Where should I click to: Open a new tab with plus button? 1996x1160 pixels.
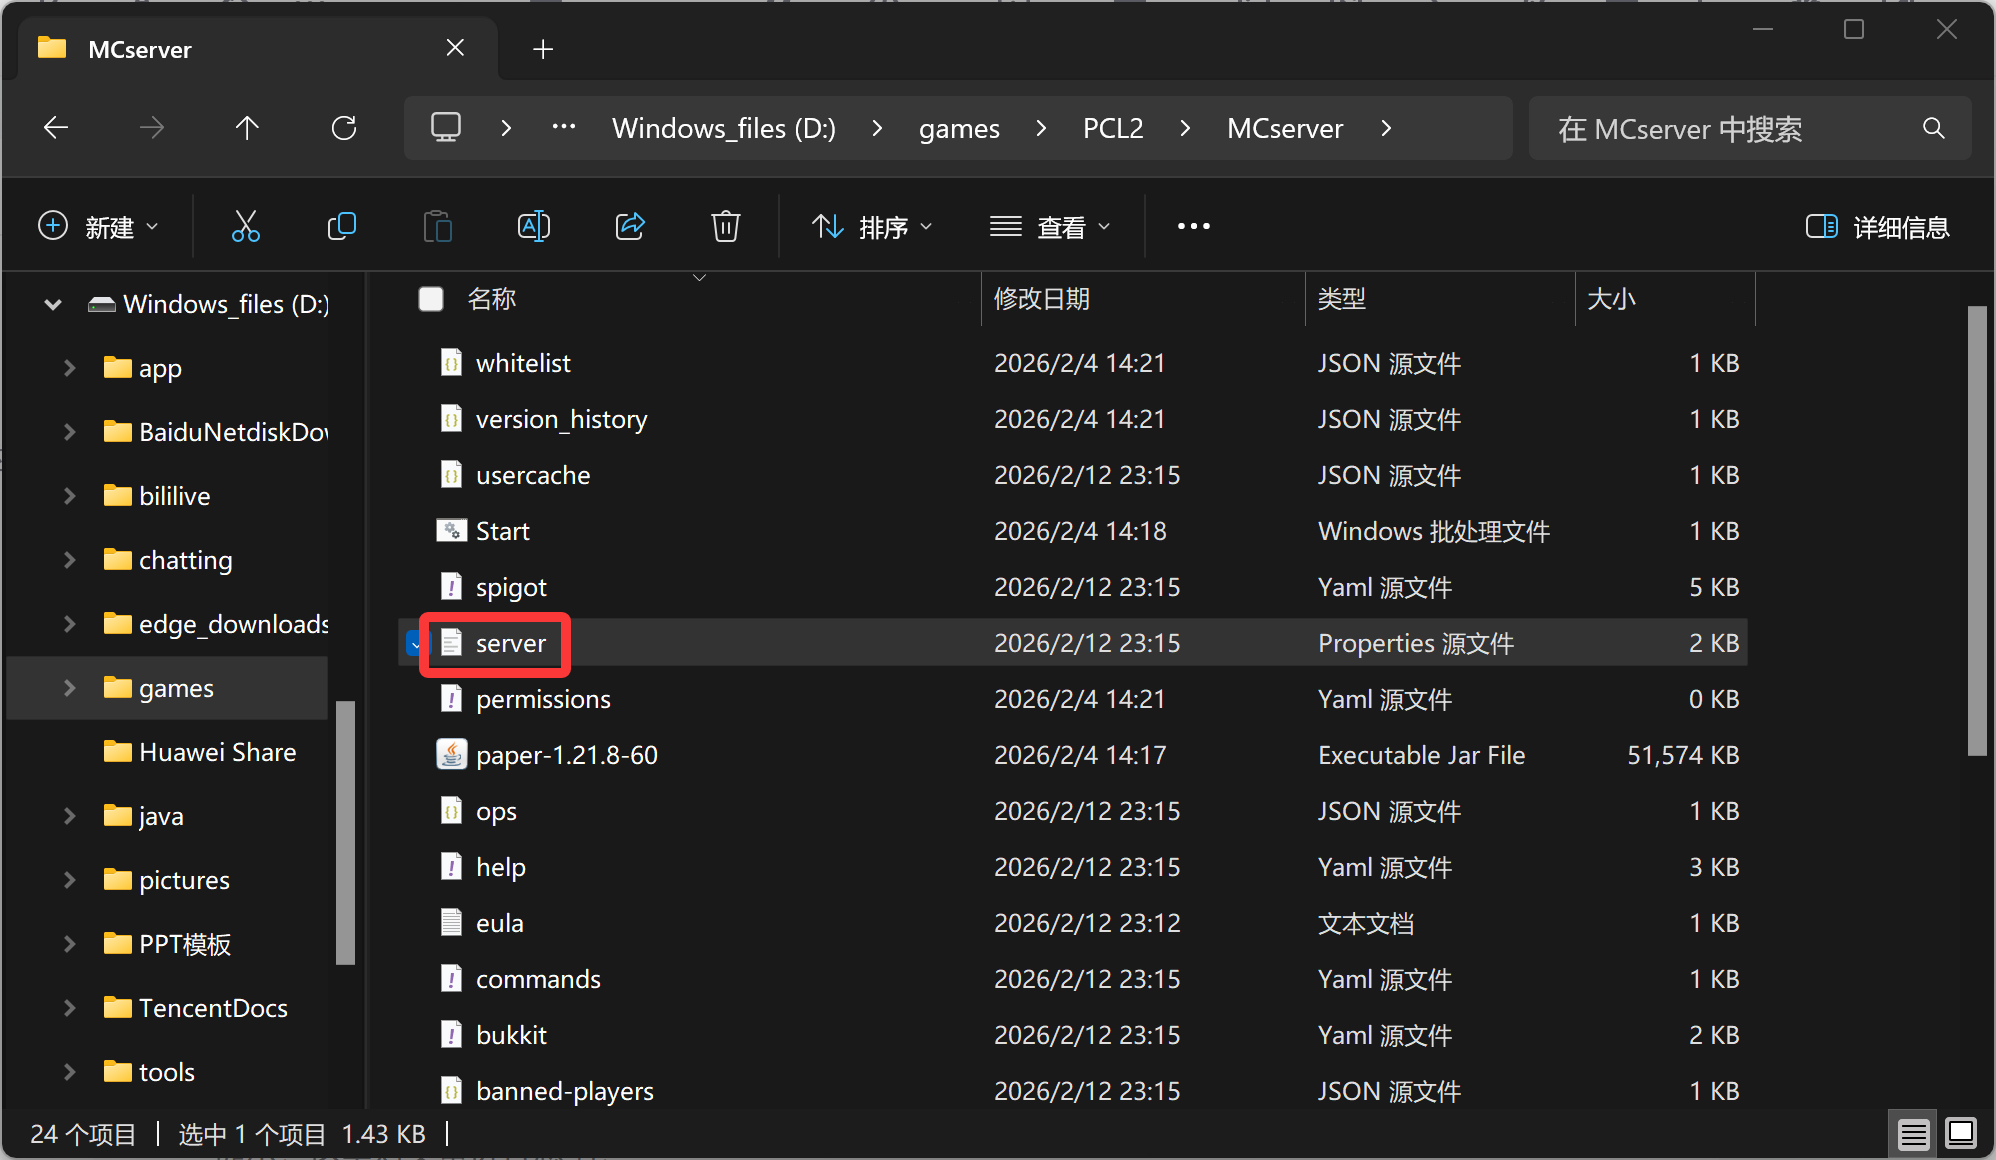543,49
